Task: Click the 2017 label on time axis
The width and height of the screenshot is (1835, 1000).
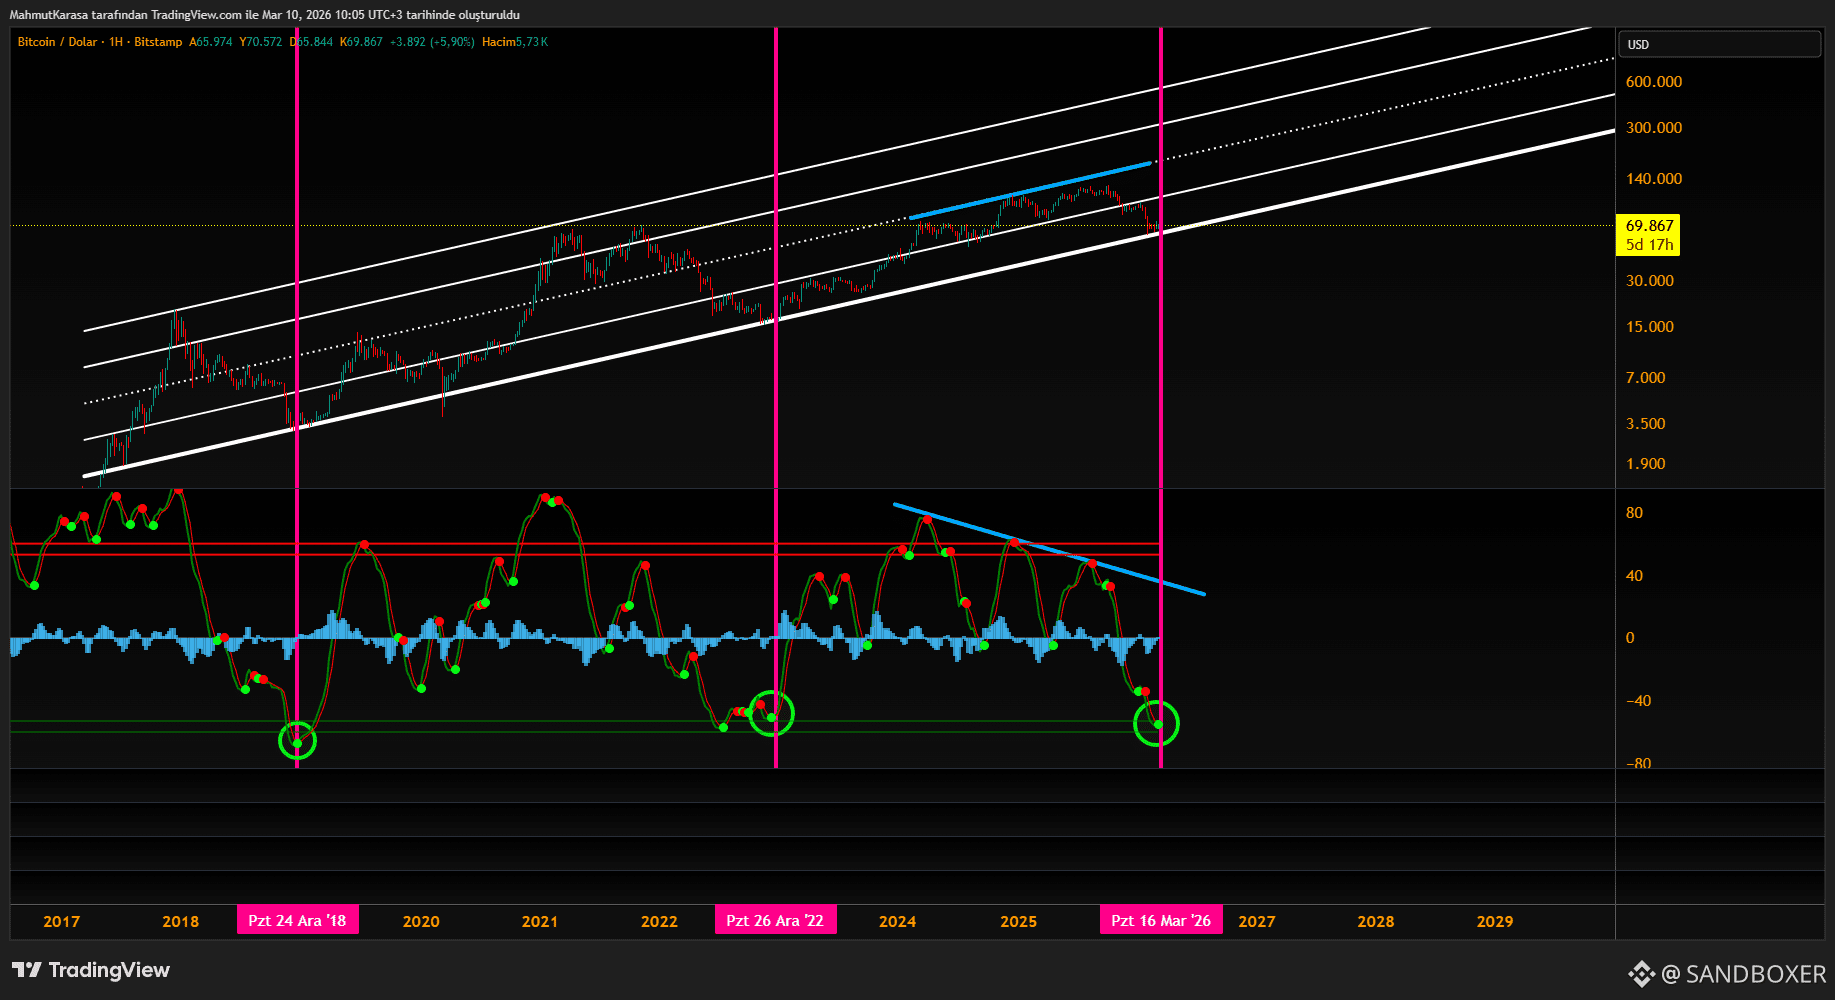Action: tap(62, 921)
